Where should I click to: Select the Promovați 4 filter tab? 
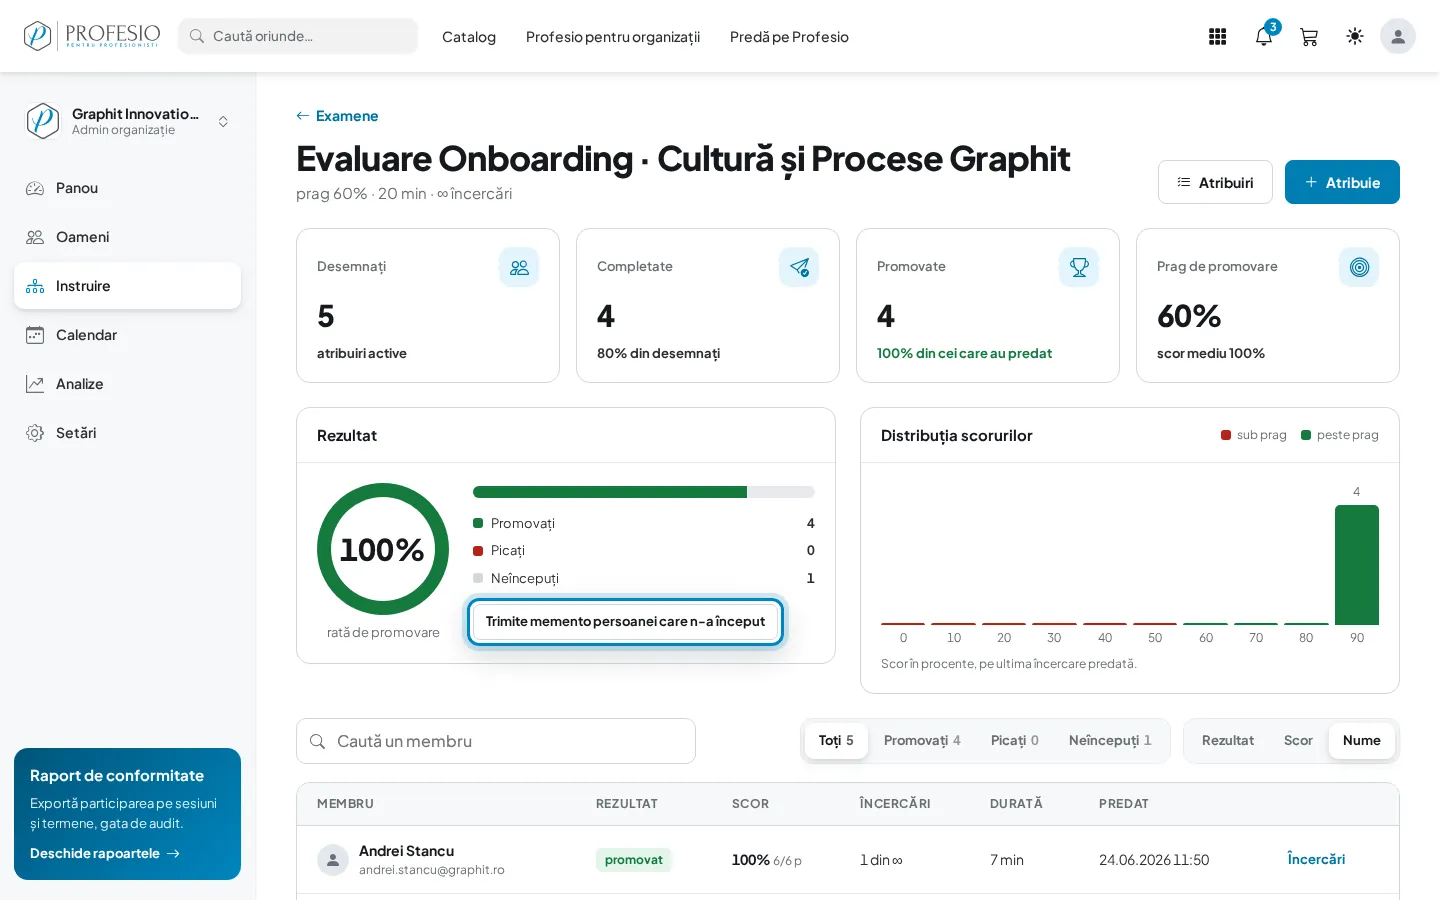[x=922, y=741]
